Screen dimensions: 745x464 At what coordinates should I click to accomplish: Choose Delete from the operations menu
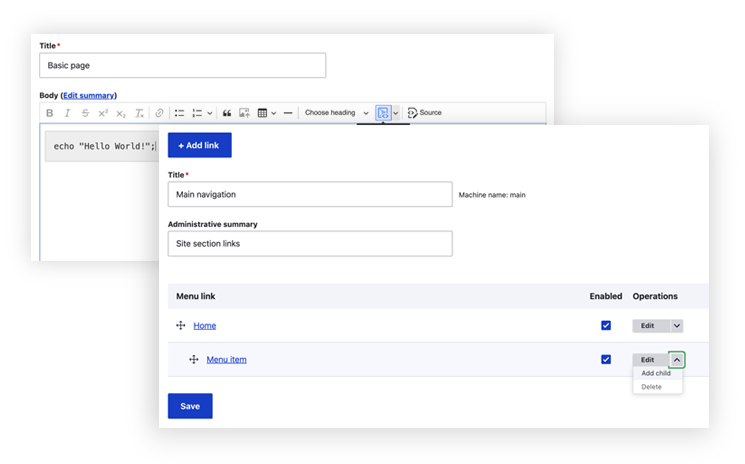click(x=652, y=387)
